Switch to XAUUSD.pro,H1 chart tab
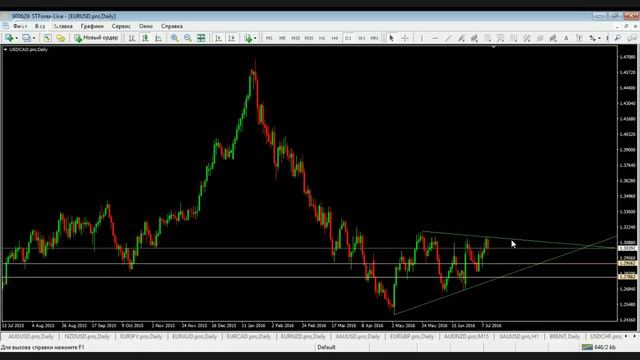 519,336
